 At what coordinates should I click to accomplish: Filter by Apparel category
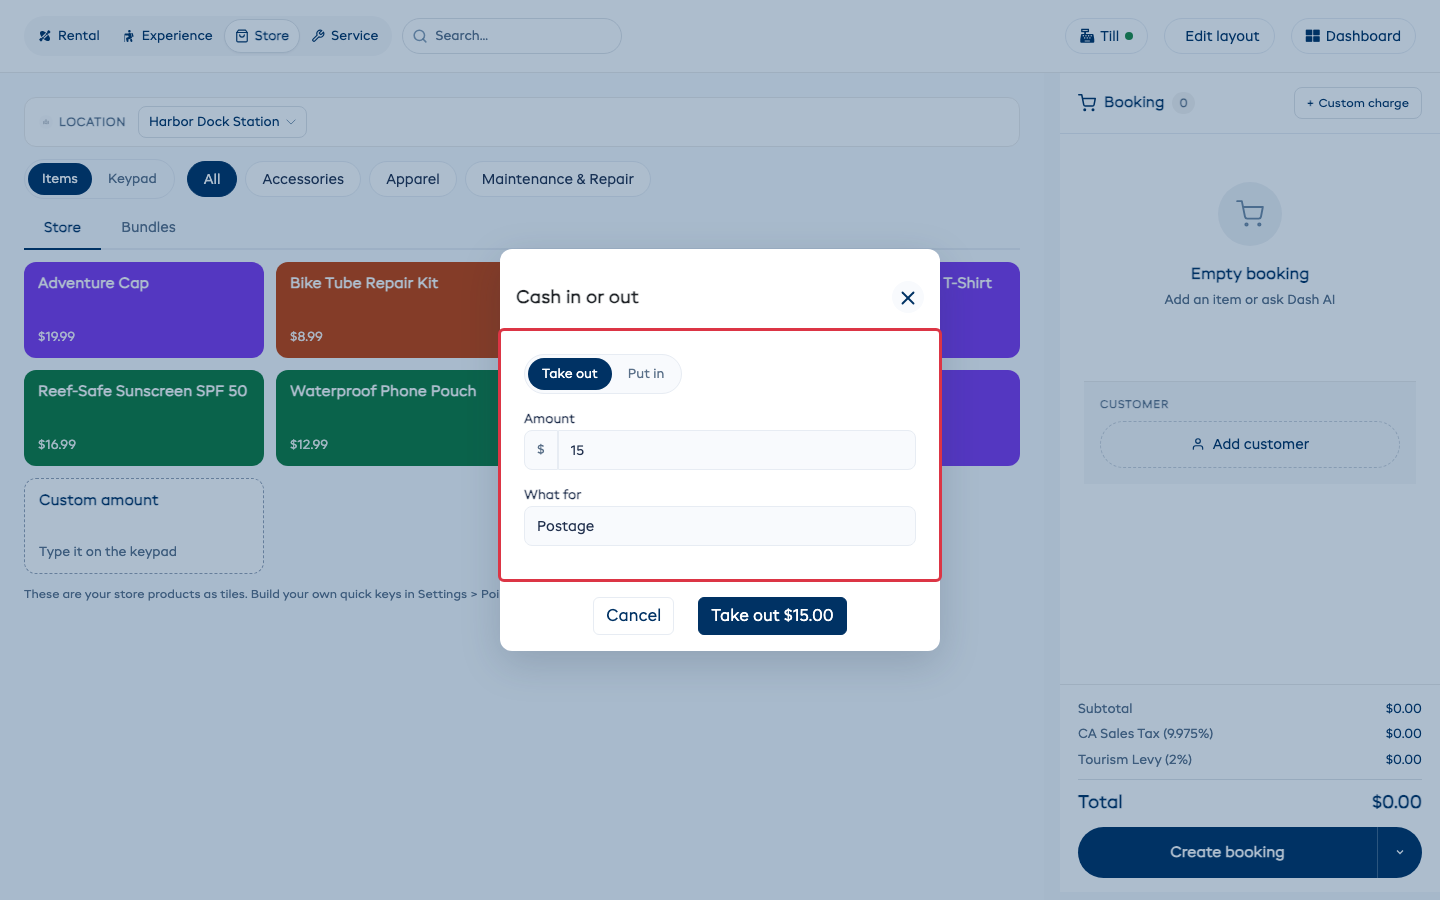click(x=413, y=179)
